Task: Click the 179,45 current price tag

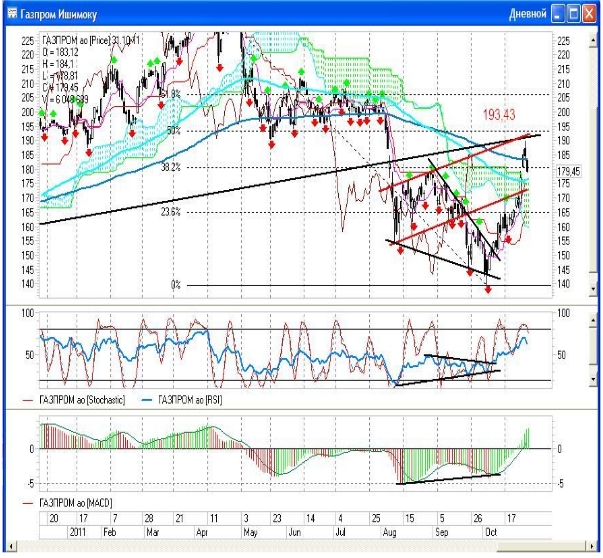Action: (568, 172)
